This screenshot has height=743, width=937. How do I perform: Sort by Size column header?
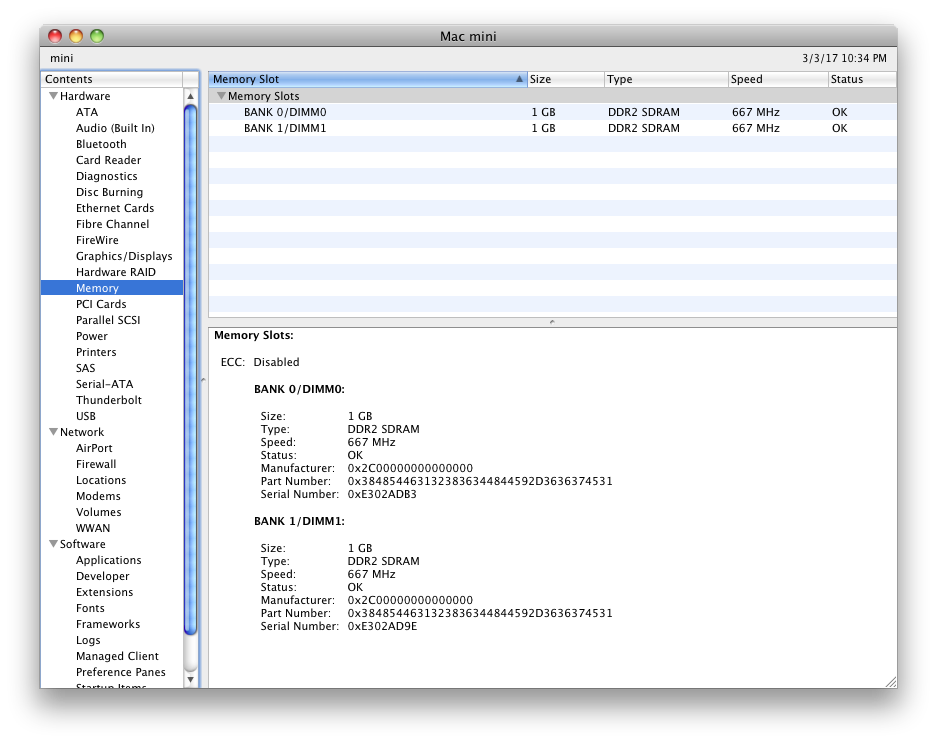coord(565,79)
